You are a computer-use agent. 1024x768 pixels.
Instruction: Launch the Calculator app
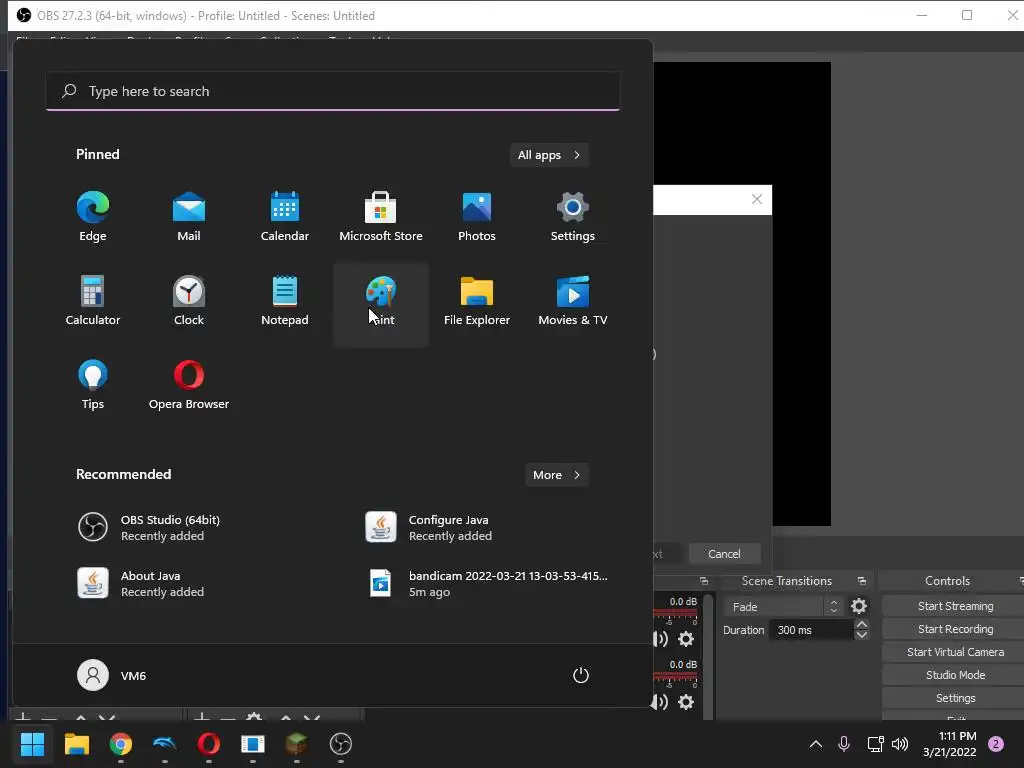coord(93,301)
